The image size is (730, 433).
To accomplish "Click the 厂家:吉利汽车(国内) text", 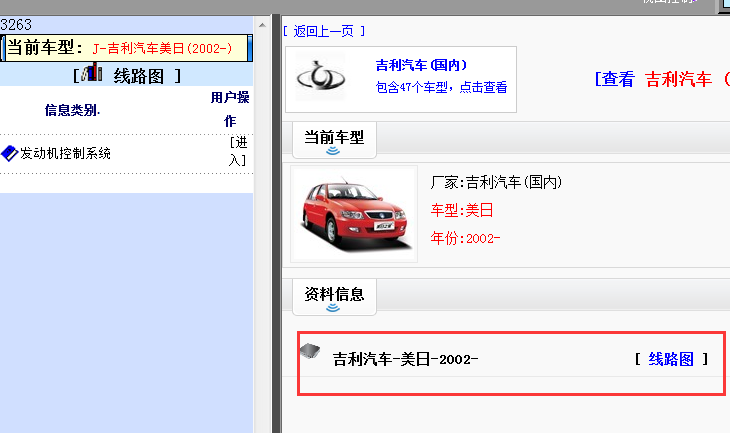I will pyautogui.click(x=496, y=182).
